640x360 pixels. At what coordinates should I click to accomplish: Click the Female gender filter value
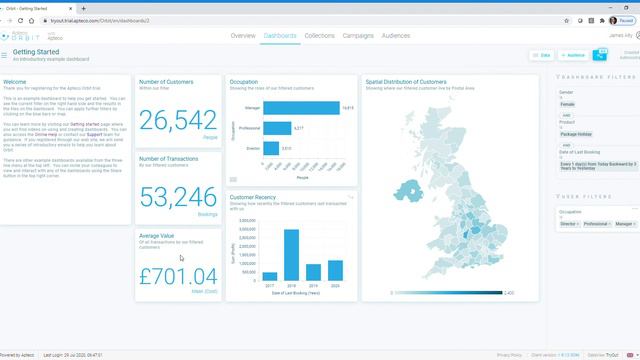567,104
